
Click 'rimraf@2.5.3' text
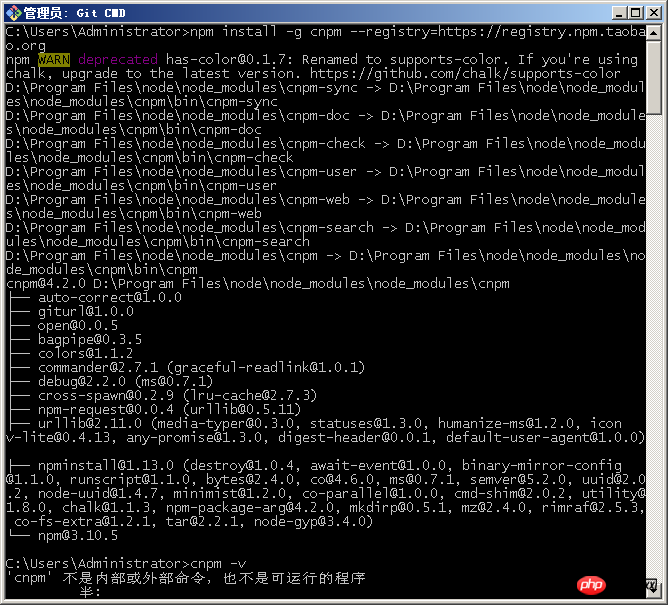coord(590,507)
